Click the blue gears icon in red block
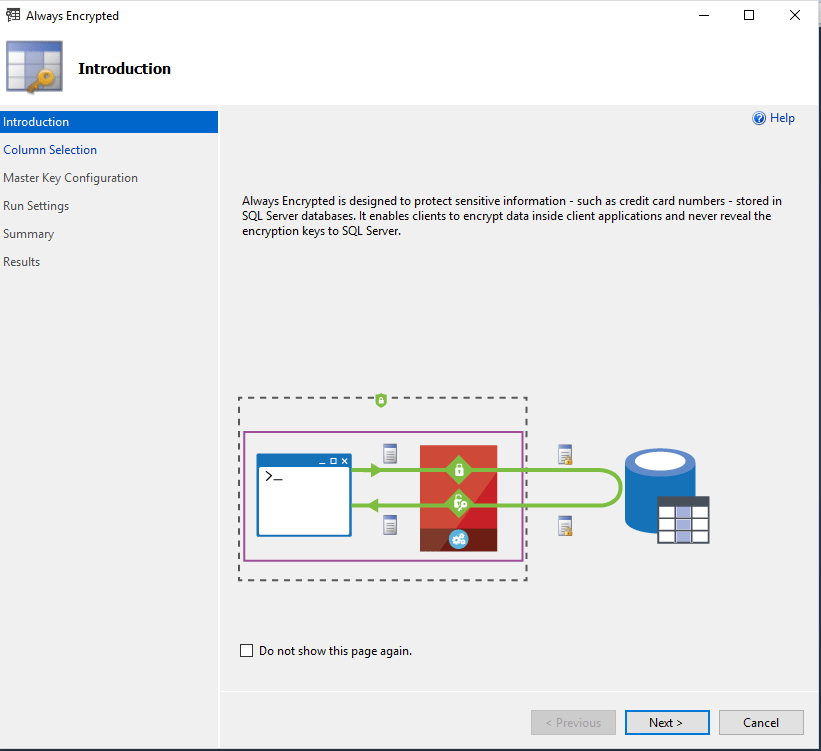Image resolution: width=821 pixels, height=751 pixels. [458, 539]
